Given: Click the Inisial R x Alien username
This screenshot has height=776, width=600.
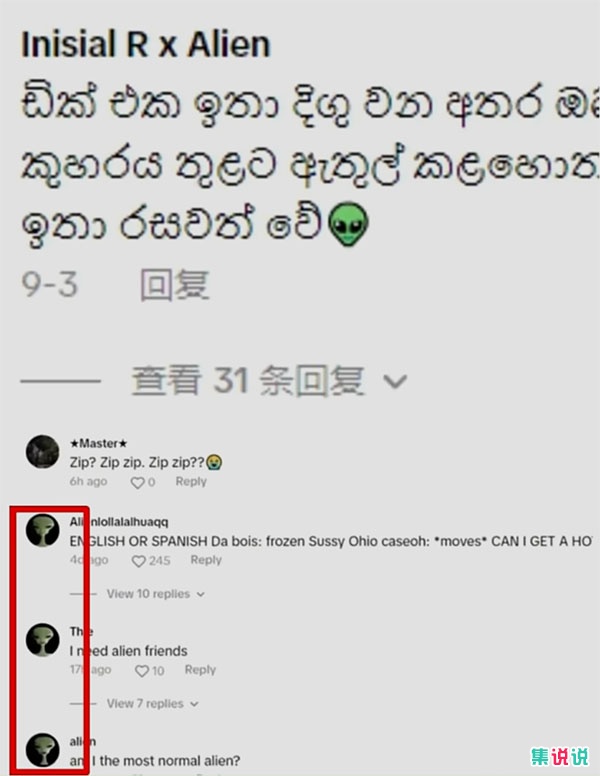Looking at the screenshot, I should (146, 45).
